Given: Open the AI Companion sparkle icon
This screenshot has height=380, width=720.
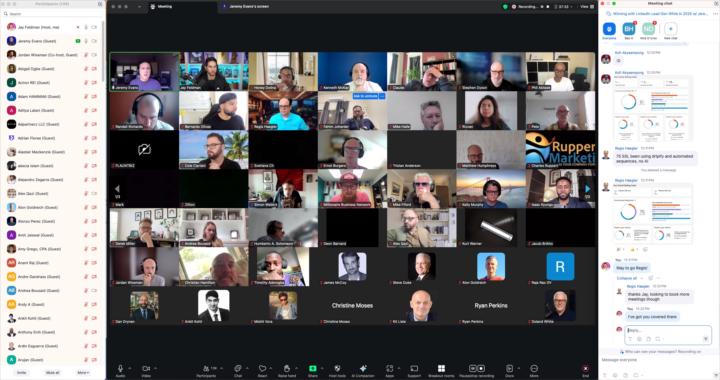Looking at the screenshot, I should (363, 369).
